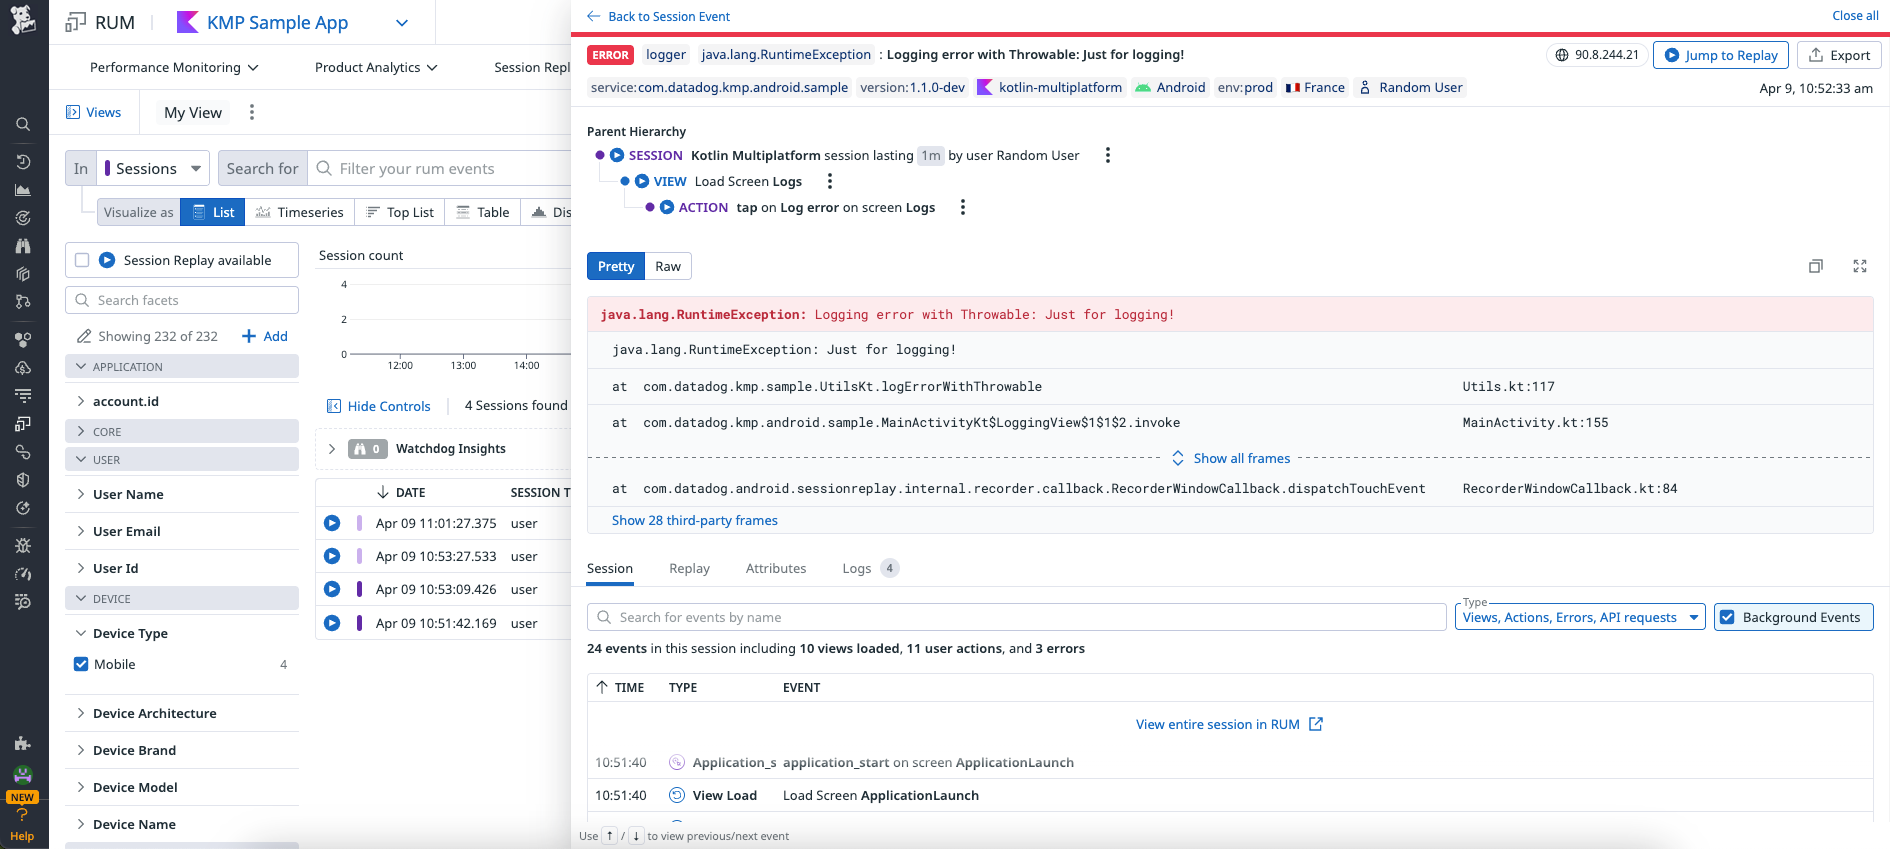
Task: Expand stack trace panel to fullscreen
Action: (1859, 266)
